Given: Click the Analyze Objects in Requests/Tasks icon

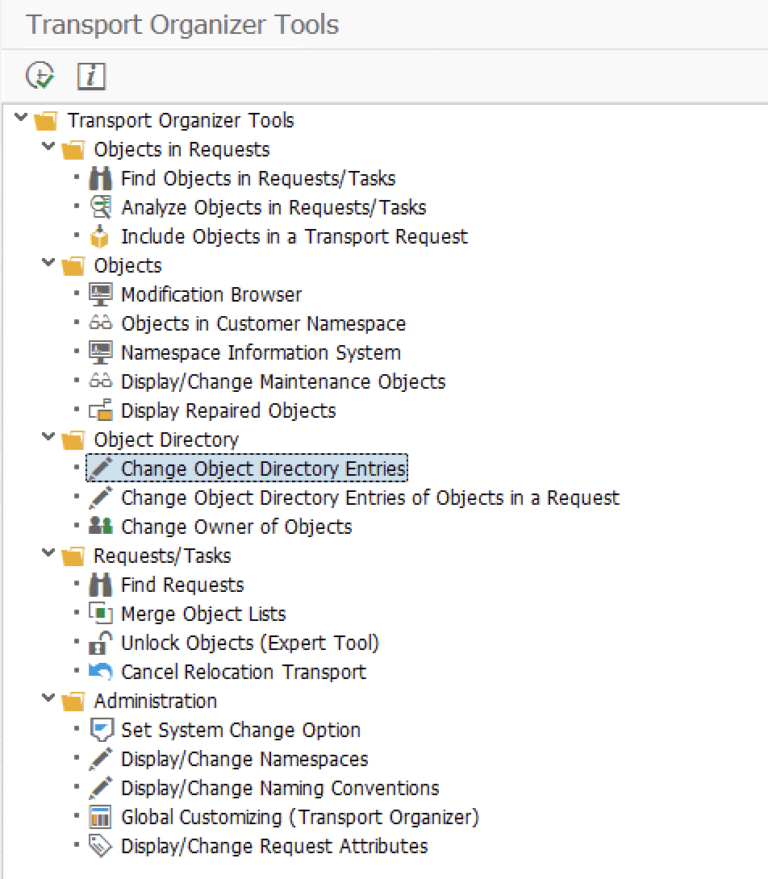Looking at the screenshot, I should coord(104,207).
